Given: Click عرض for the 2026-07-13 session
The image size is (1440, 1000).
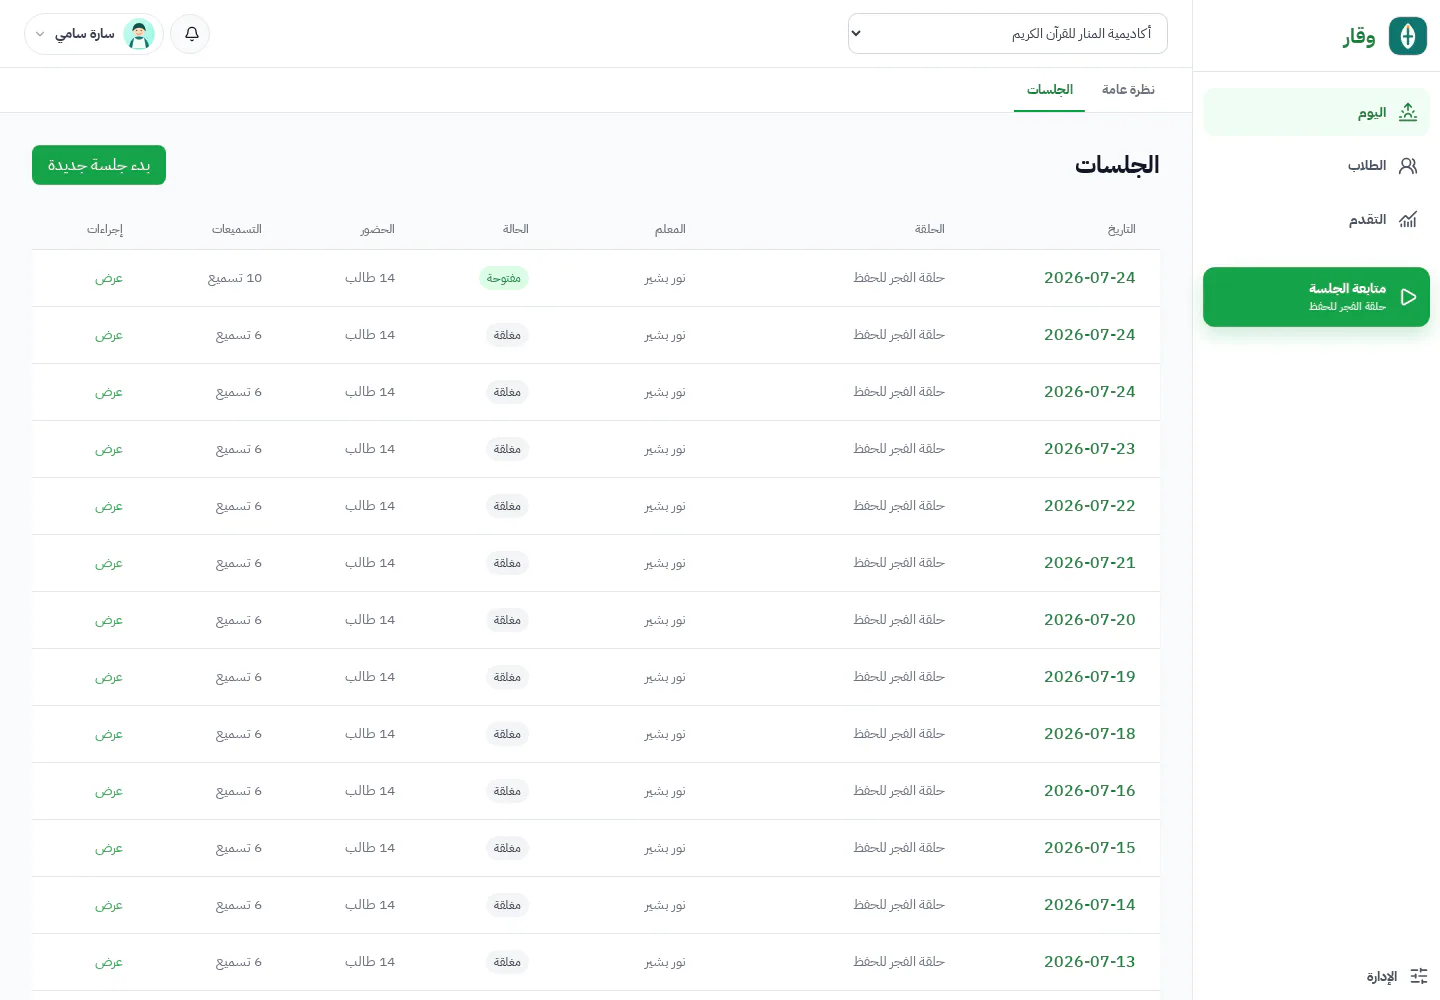Looking at the screenshot, I should click(x=108, y=962).
